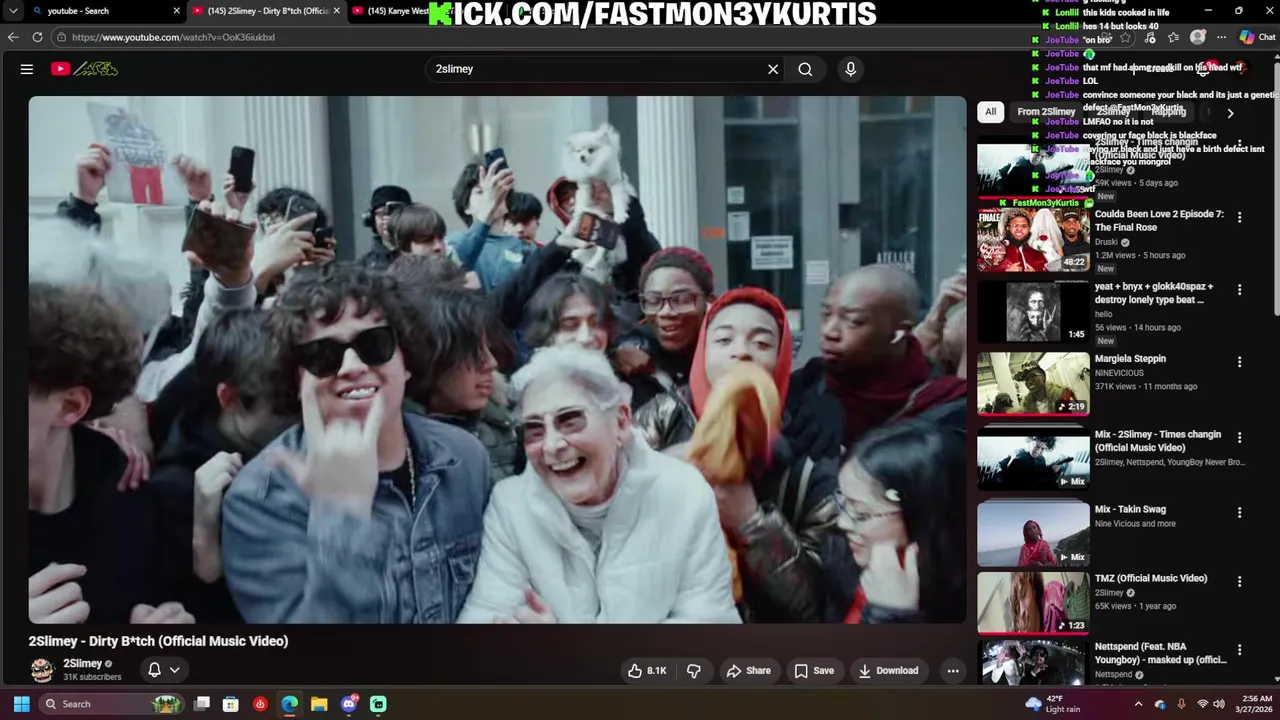Open options menu for 'yeat + bnyx' video
The image size is (1280, 720).
pyautogui.click(x=1239, y=290)
